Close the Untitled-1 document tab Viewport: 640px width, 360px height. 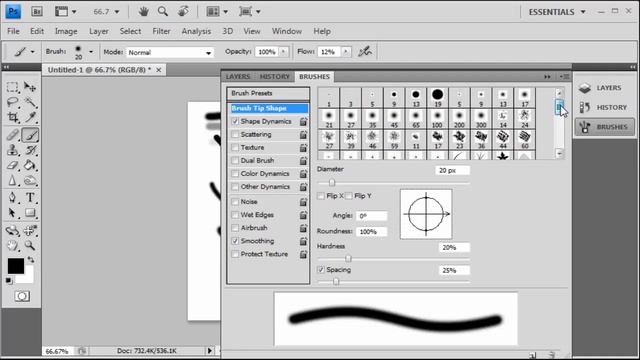point(159,70)
